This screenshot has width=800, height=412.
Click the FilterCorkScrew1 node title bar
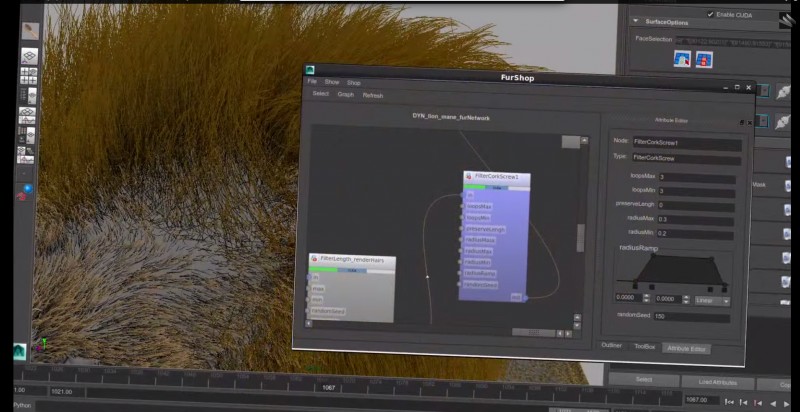click(x=497, y=177)
